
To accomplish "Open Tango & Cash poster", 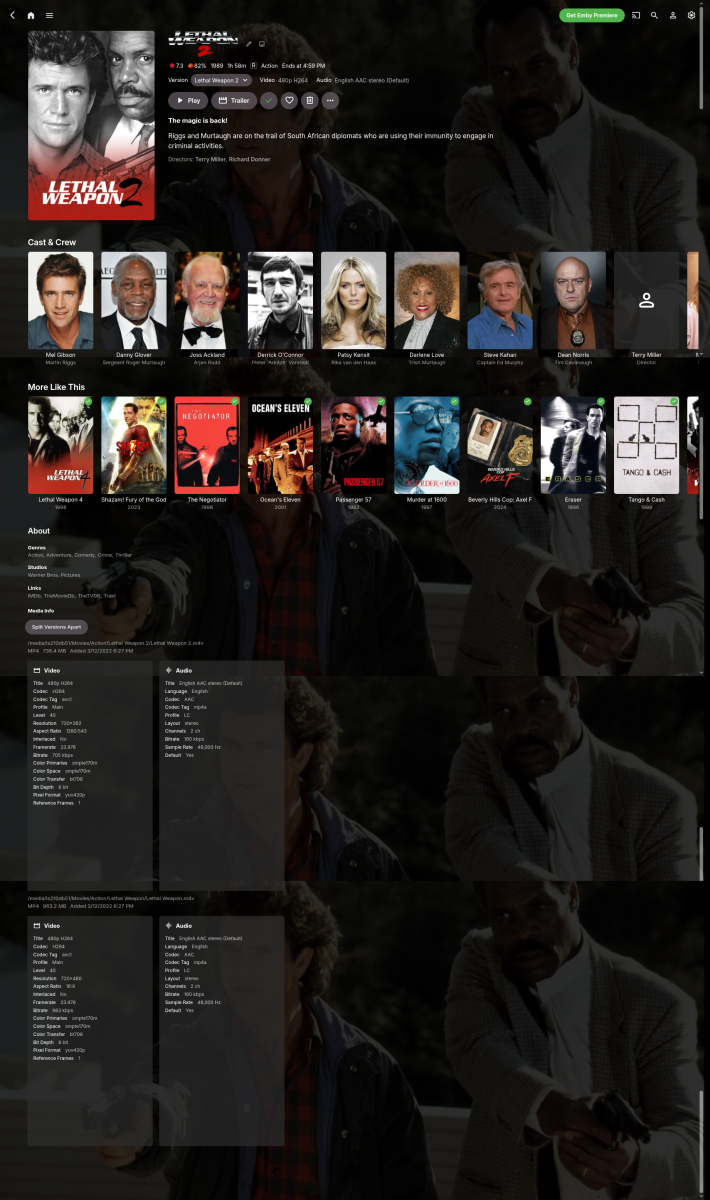I will (x=646, y=445).
